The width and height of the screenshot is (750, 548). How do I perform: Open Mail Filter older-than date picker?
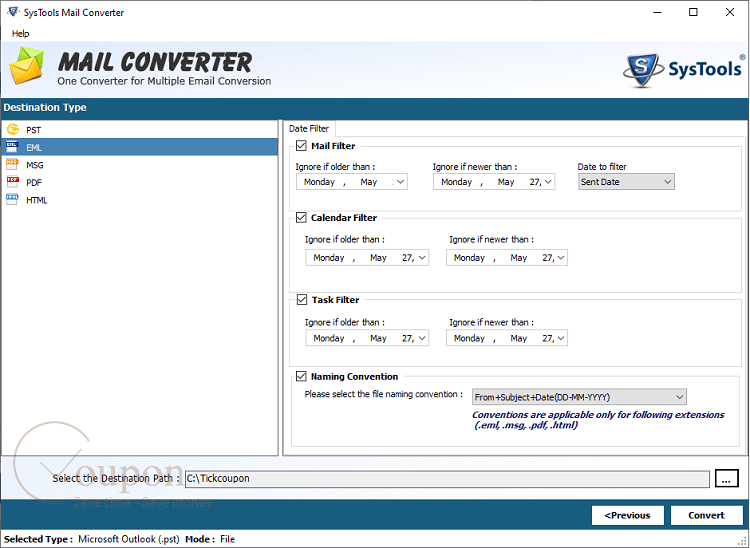click(400, 182)
